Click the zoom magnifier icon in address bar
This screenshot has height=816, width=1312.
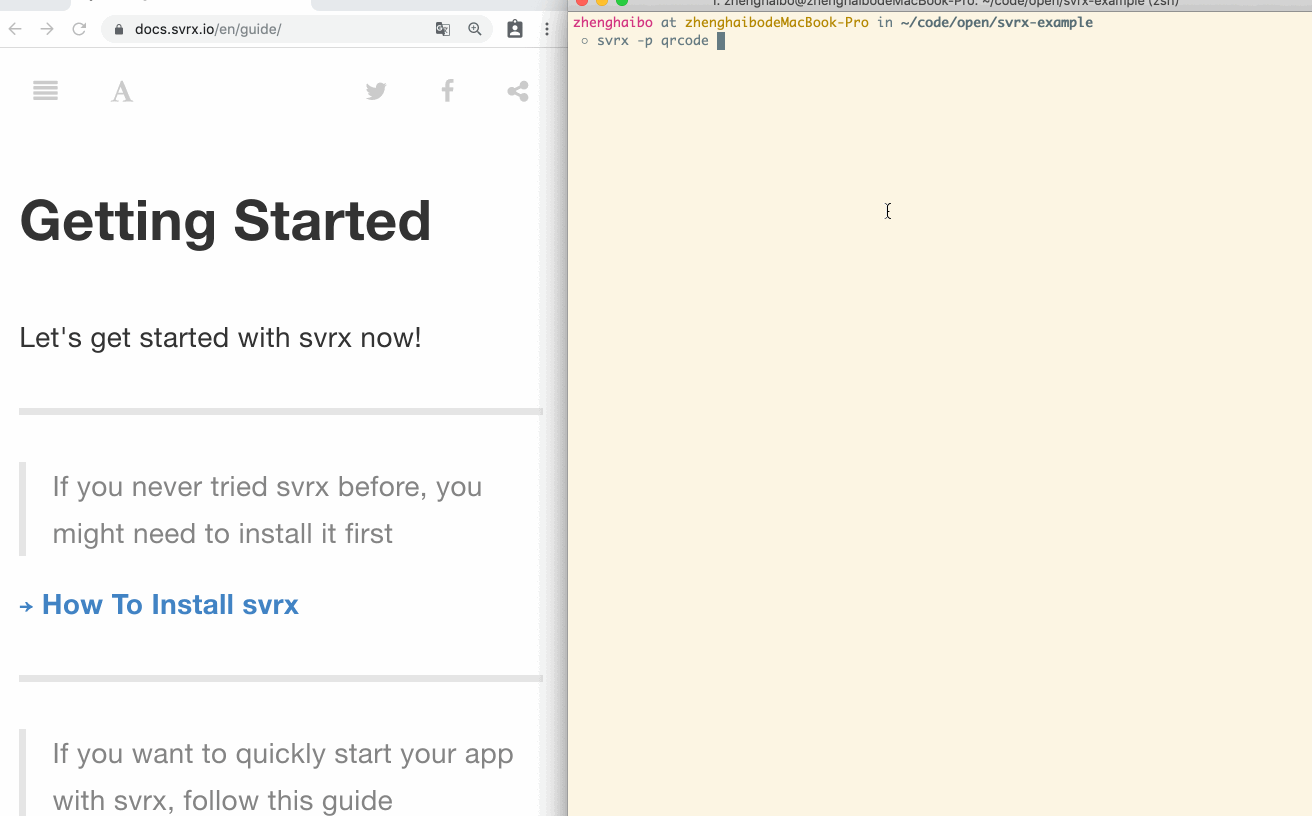pyautogui.click(x=475, y=29)
